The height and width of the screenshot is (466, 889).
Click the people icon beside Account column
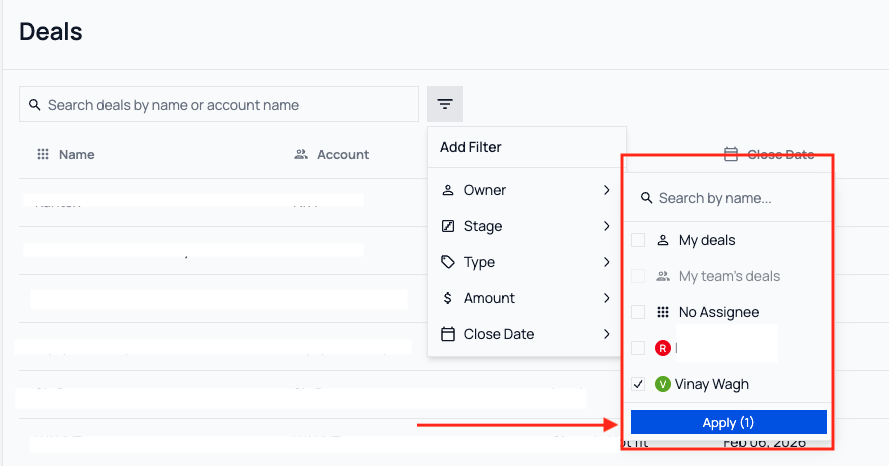pos(300,154)
